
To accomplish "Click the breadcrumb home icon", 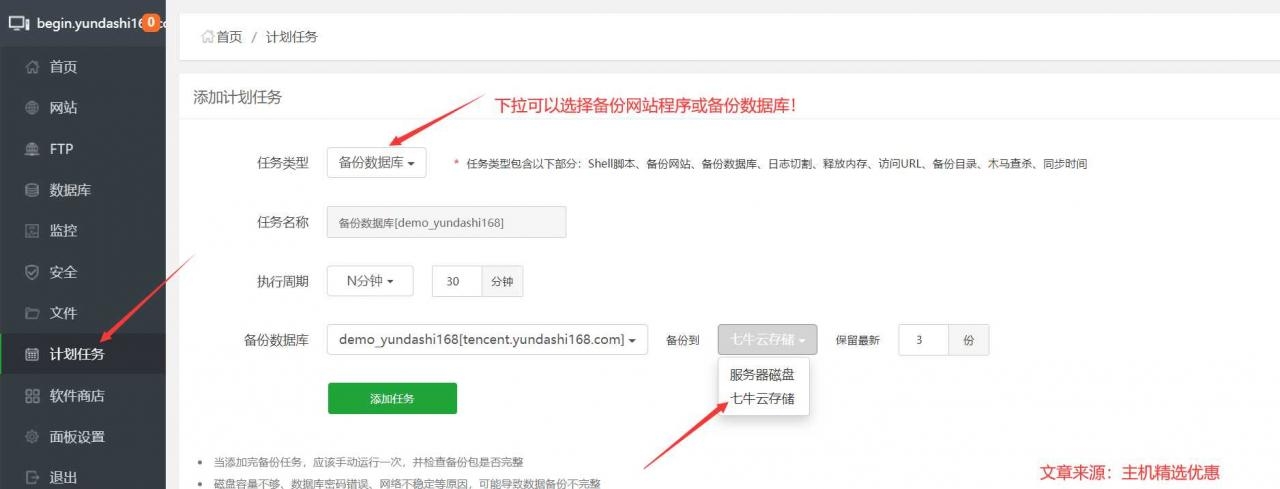I will click(208, 37).
